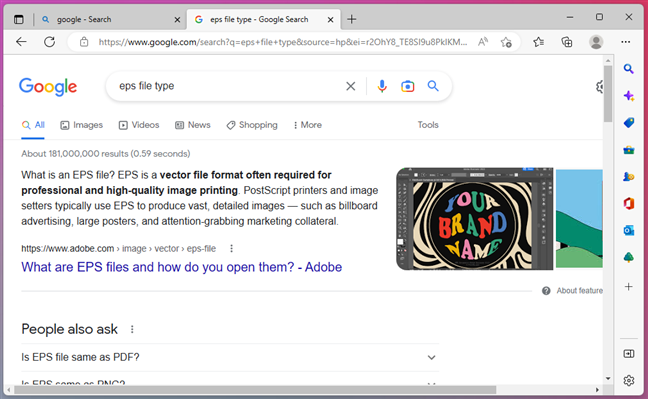Viewport: 648px width, 399px height.
Task: Open the tab actions menu icon
Action: click(x=19, y=19)
